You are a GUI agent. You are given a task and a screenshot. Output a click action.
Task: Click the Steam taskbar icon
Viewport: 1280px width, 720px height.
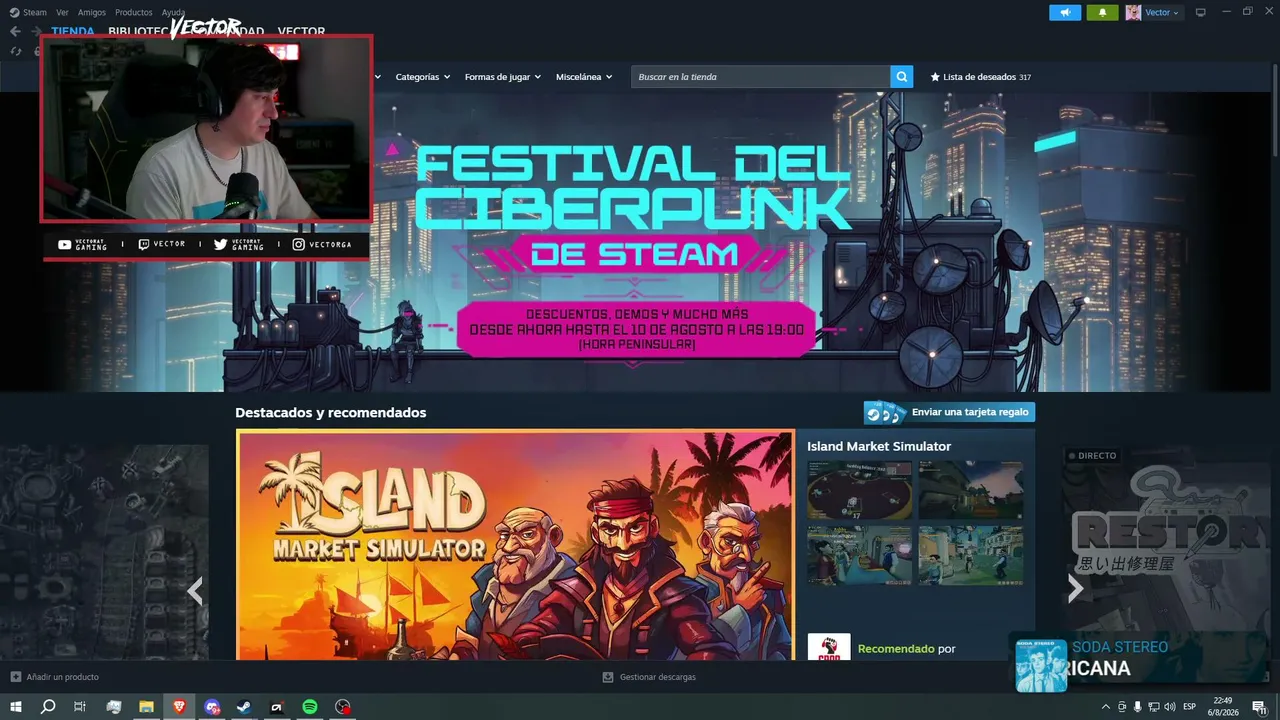coord(244,707)
